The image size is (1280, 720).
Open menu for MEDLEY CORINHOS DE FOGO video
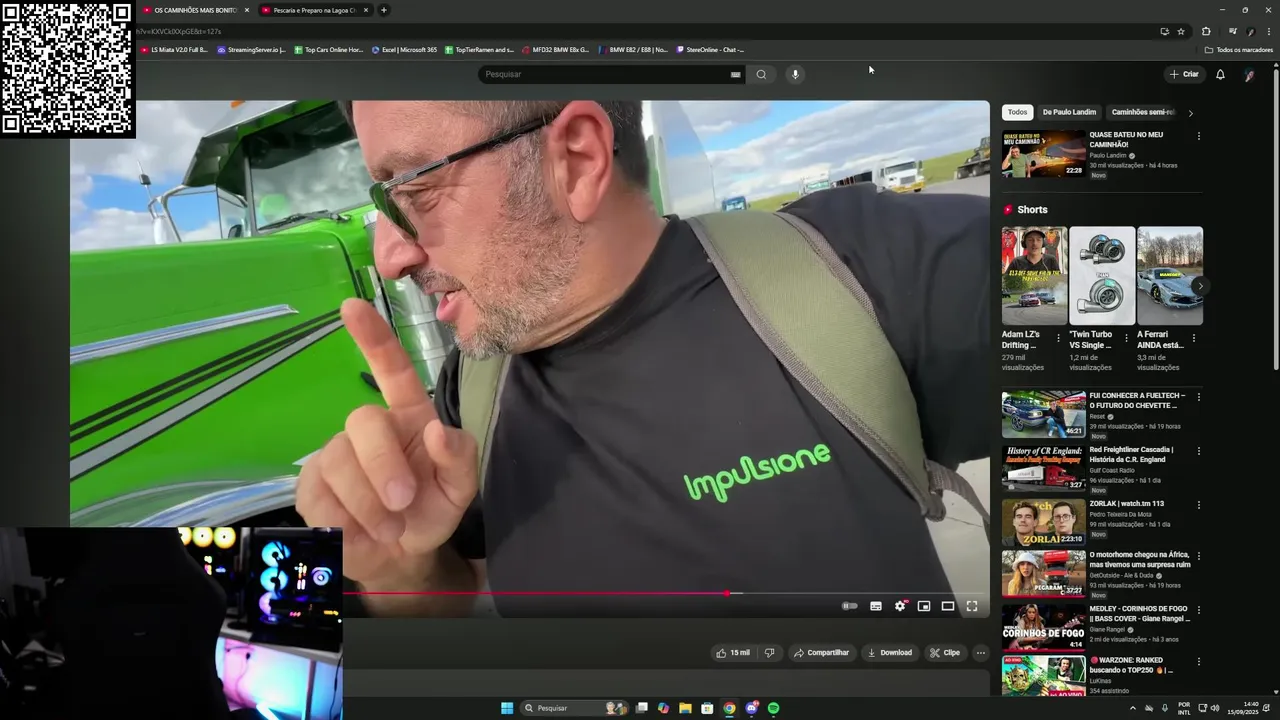[x=1199, y=611]
